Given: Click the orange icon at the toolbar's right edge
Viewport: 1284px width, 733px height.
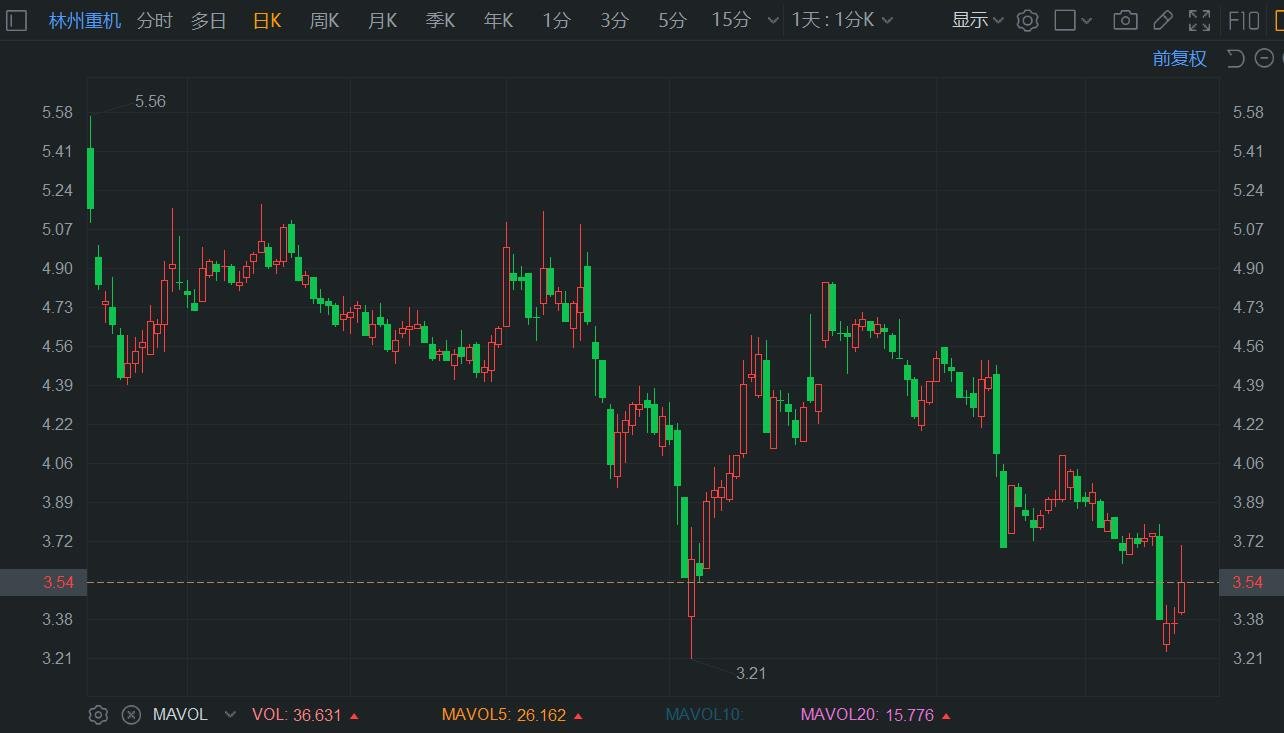Looking at the screenshot, I should pyautogui.click(x=1278, y=20).
